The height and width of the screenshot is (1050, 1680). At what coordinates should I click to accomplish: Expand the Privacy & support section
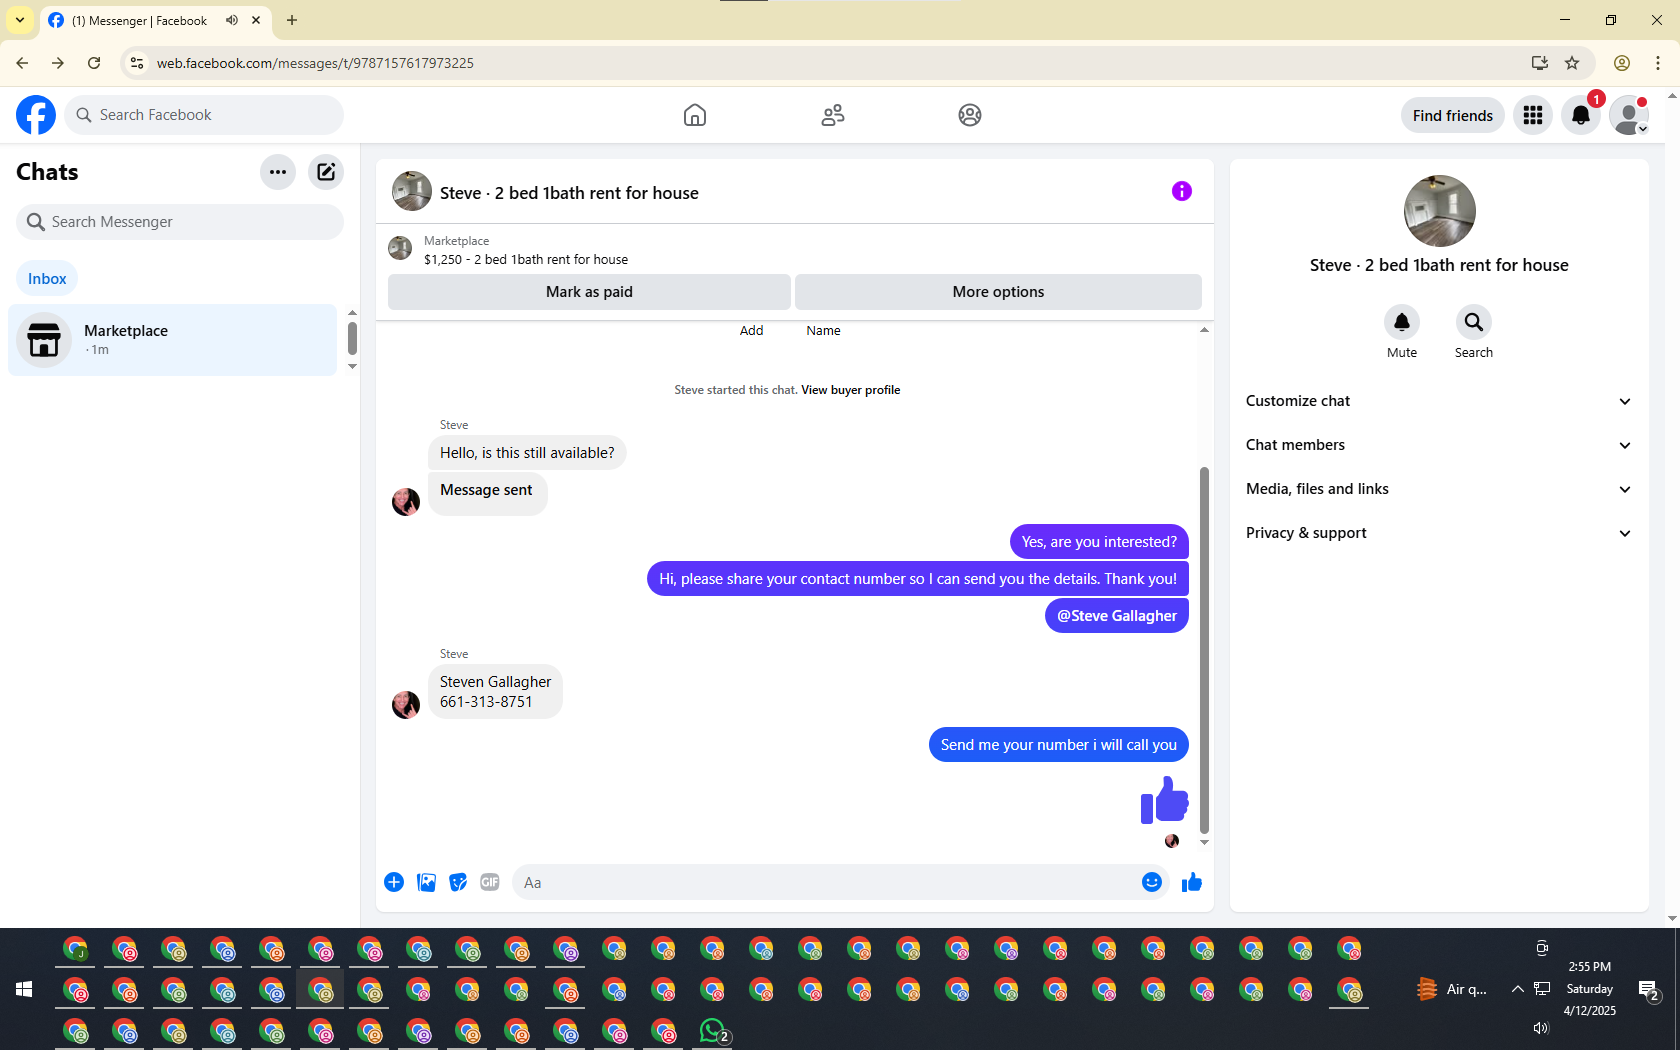(x=1439, y=533)
